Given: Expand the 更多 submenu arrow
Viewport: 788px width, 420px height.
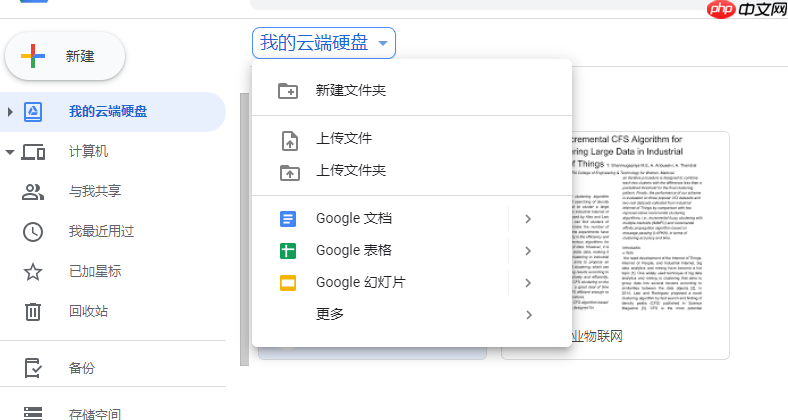Looking at the screenshot, I should (x=529, y=315).
